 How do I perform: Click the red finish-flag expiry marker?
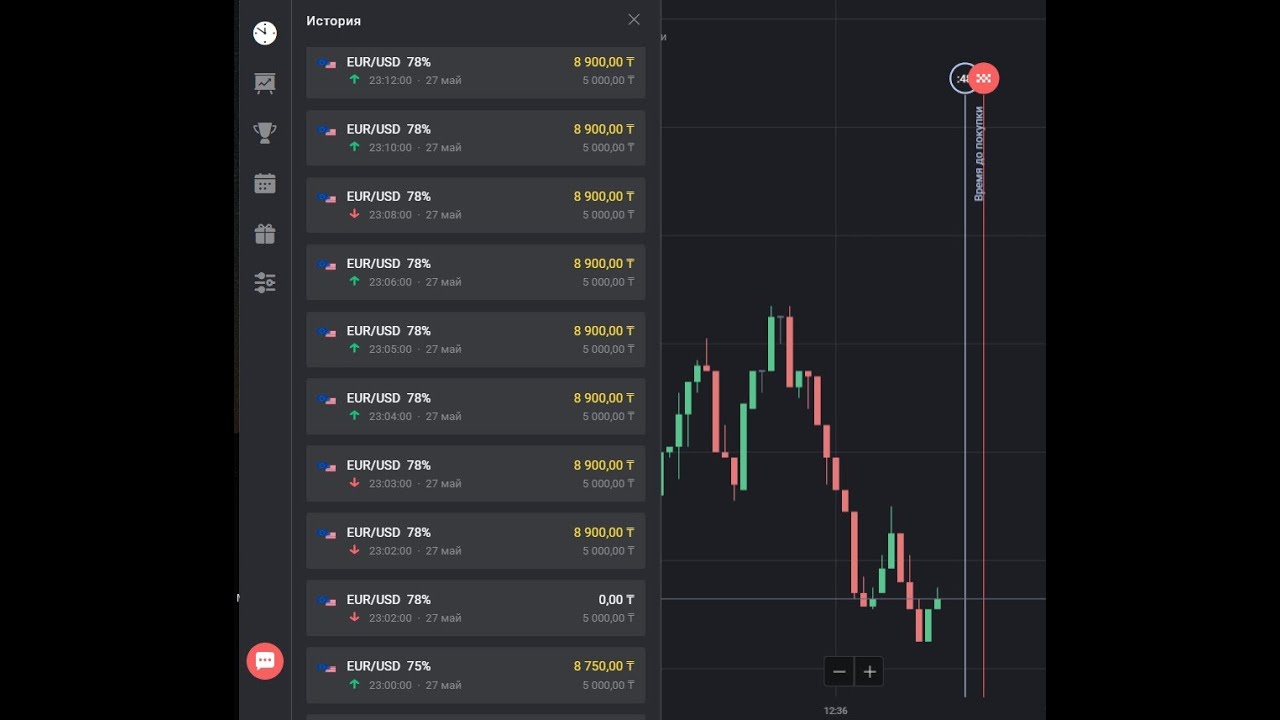pyautogui.click(x=985, y=78)
